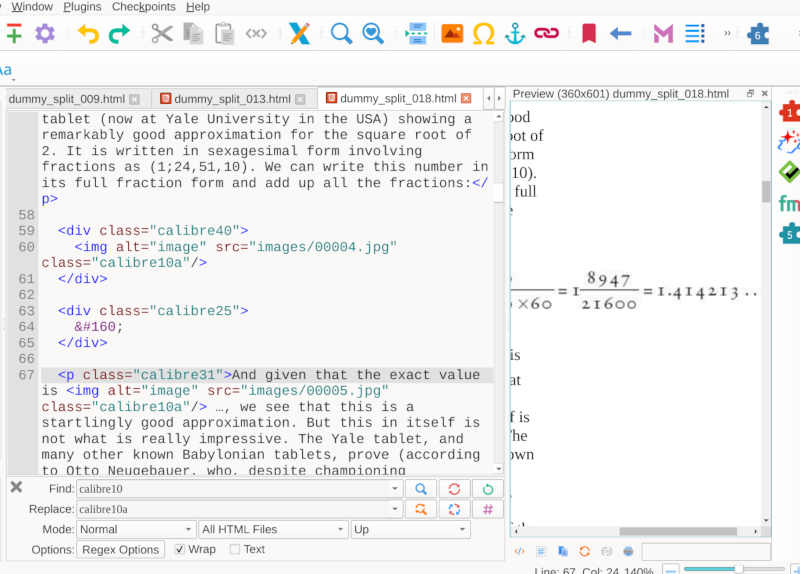The image size is (800, 574).
Task: Click the Preferences gear icon
Action: 45,34
